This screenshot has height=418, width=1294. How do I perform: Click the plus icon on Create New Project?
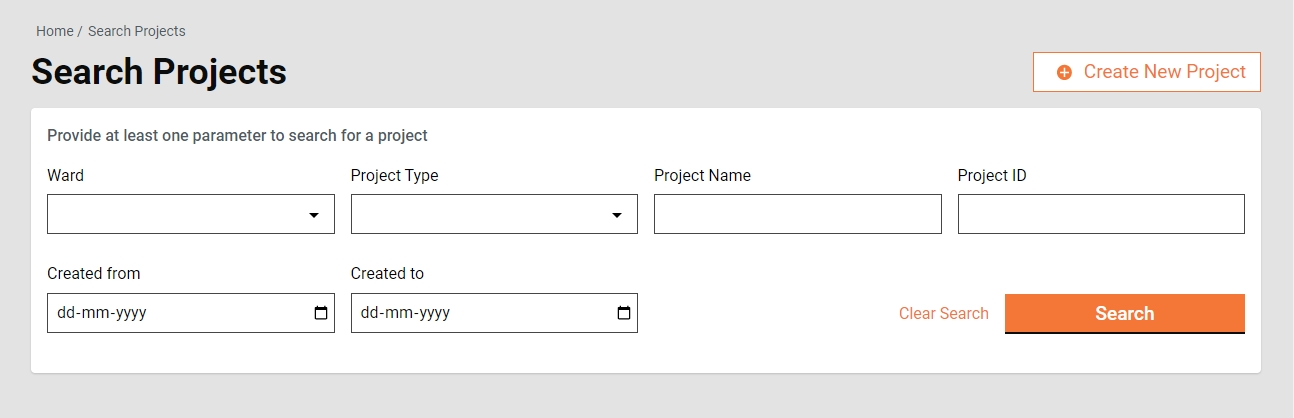click(1064, 72)
